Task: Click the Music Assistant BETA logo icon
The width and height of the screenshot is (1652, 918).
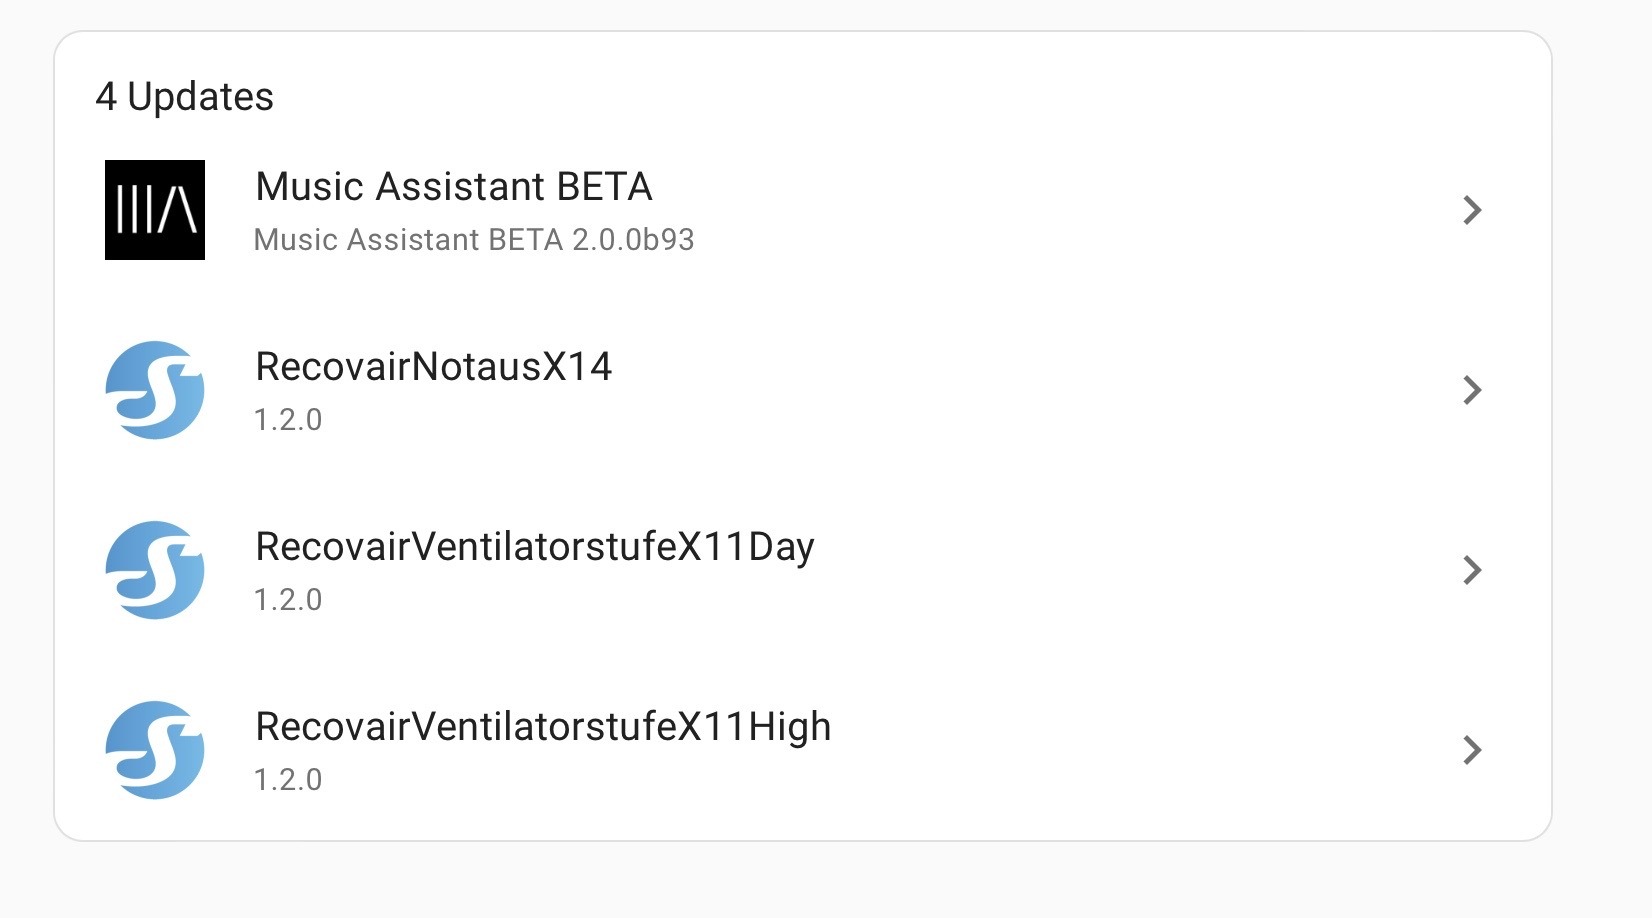Action: (155, 210)
